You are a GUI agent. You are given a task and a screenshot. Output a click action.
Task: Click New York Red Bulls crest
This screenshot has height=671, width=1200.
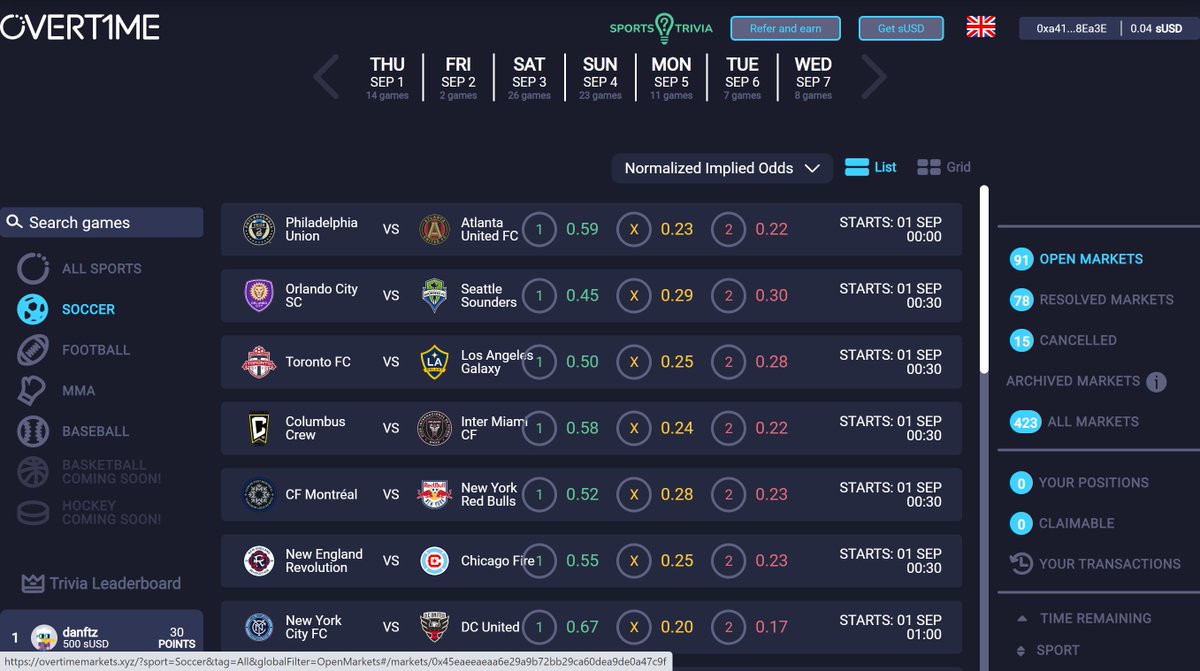tap(435, 494)
